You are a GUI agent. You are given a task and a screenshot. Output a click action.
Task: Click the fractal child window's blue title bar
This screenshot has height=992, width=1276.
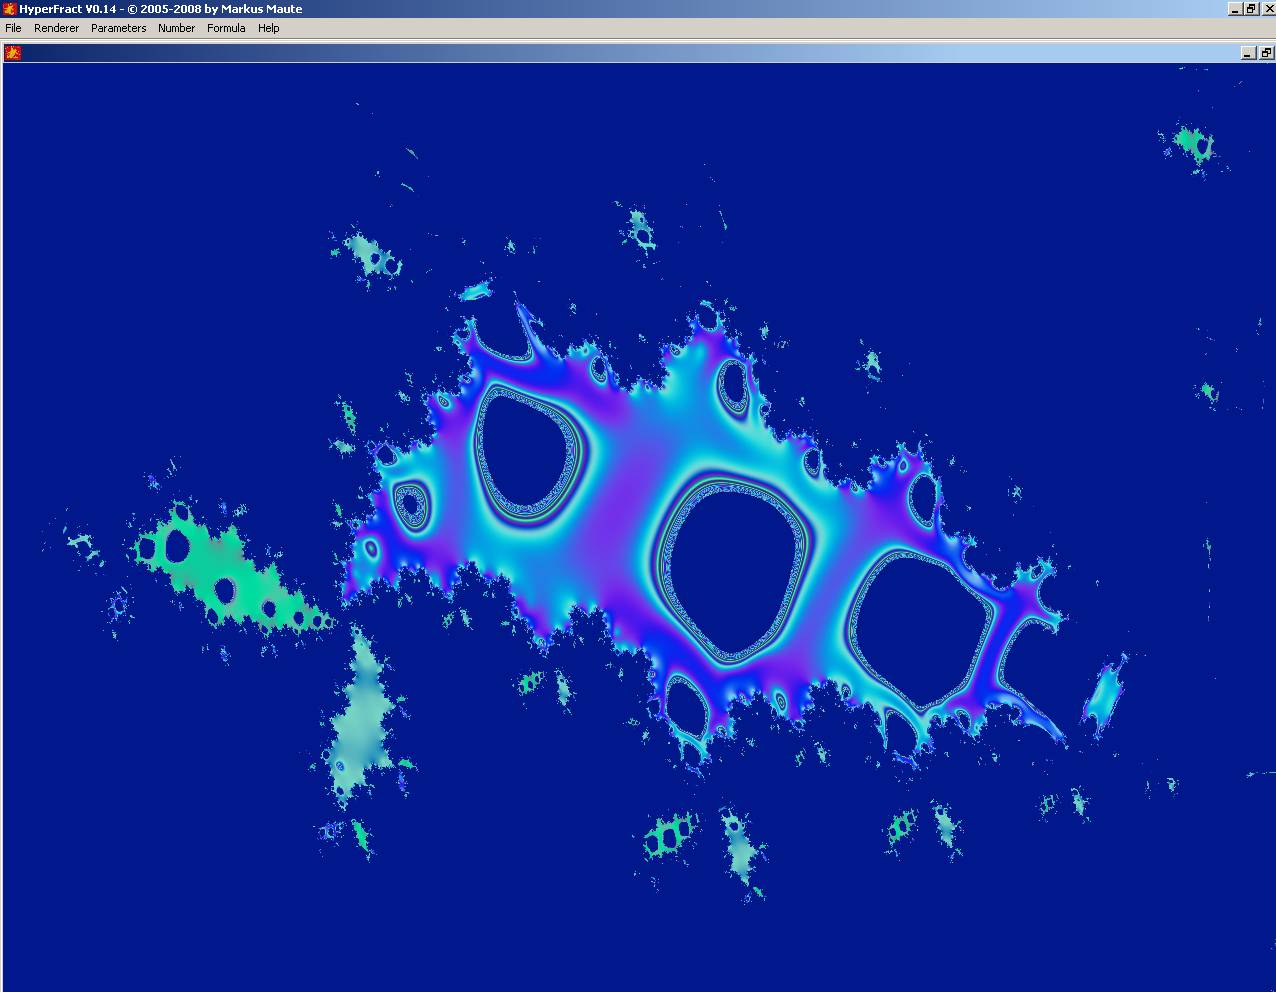click(600, 53)
